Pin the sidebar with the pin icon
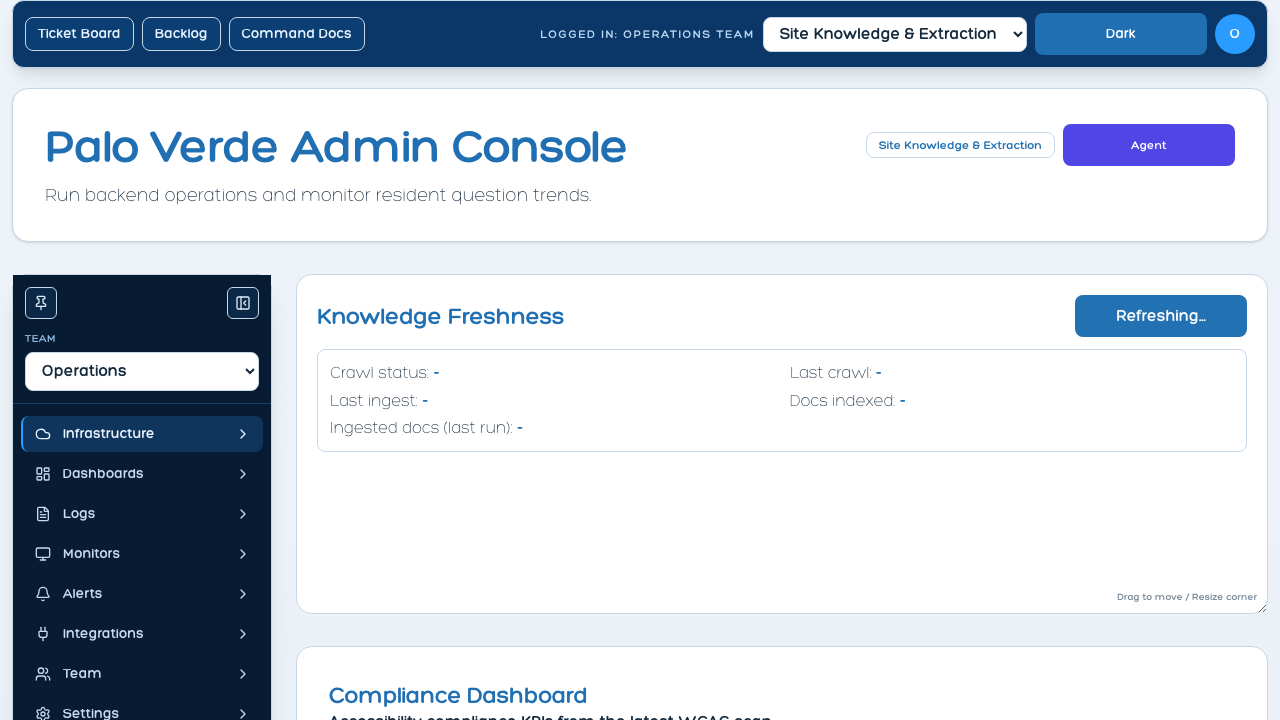The image size is (1280, 720). pos(41,303)
